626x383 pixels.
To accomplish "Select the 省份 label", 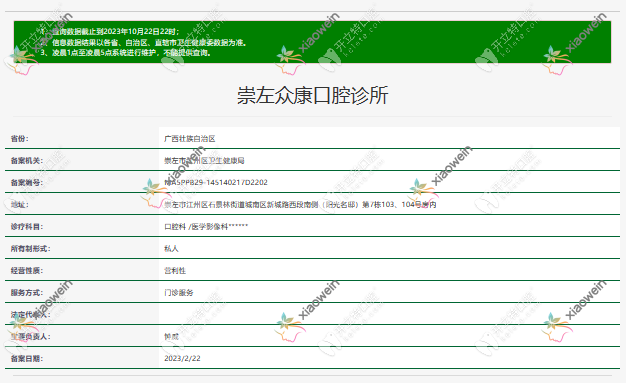I will 20,139.
